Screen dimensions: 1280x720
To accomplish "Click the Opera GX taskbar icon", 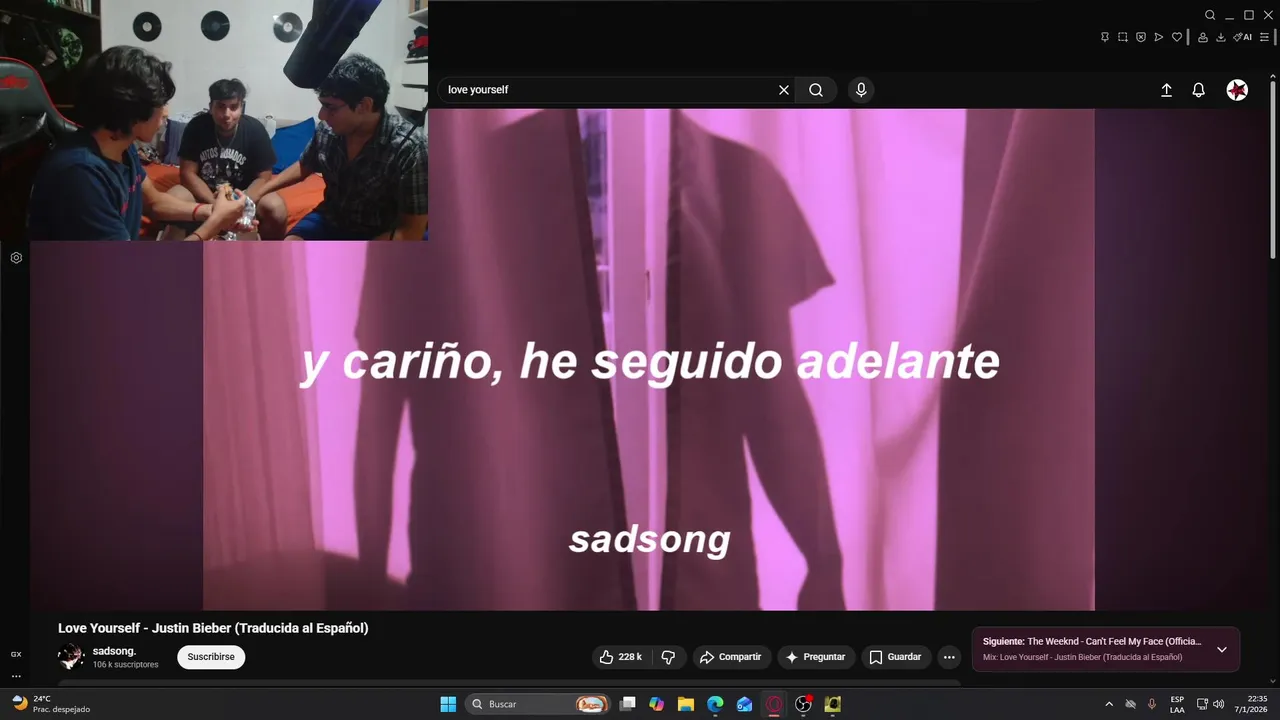I will coord(774,704).
